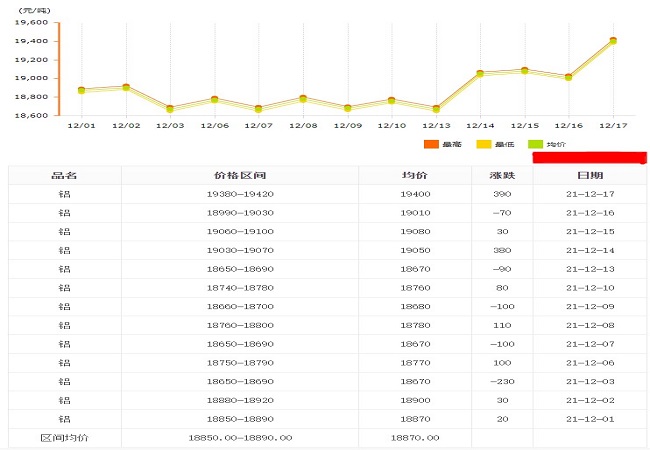This screenshot has width=650, height=450.
Task: Select the 21-12-17 date cell
Action: 589,194
